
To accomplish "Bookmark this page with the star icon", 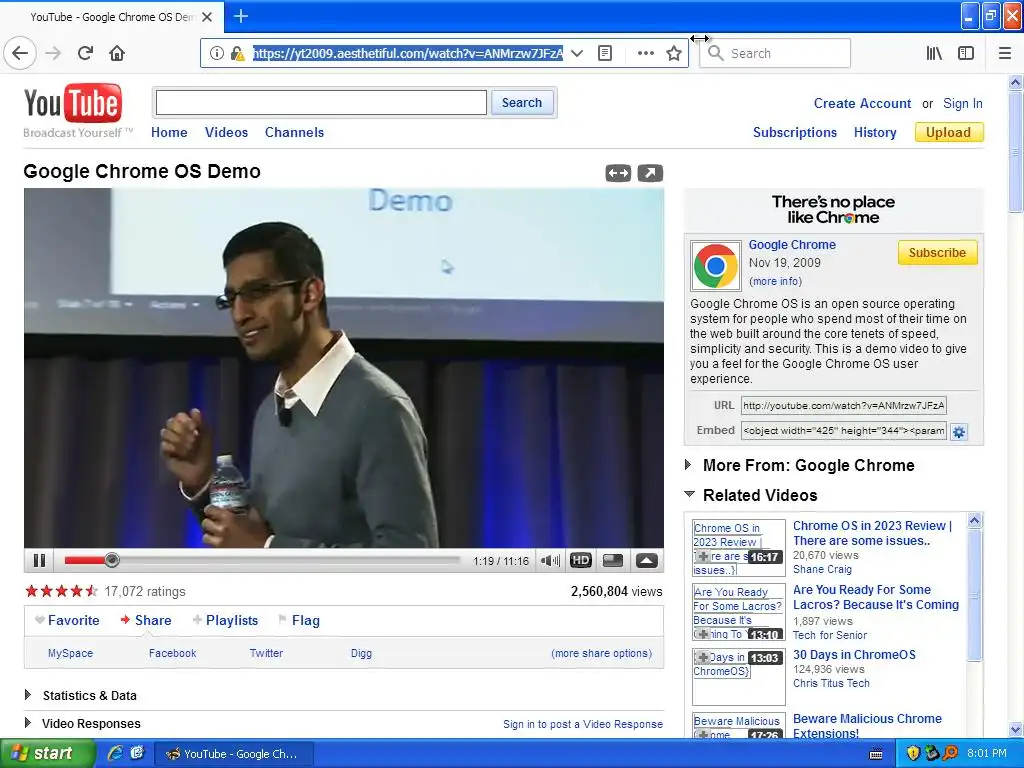I will (674, 54).
